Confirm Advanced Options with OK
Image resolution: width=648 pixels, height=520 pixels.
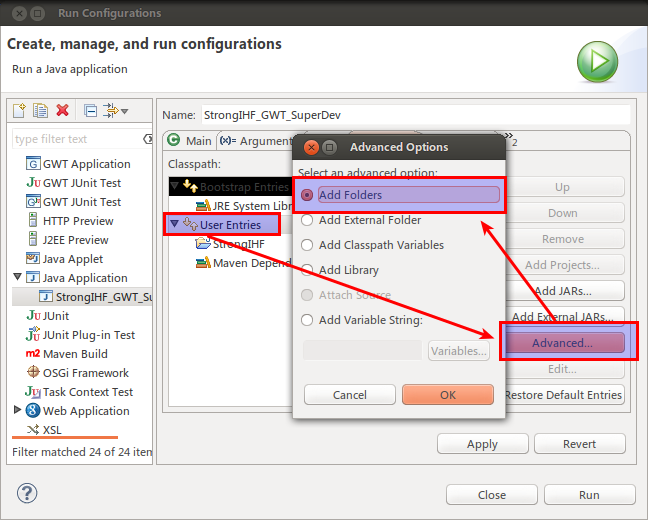(x=448, y=395)
